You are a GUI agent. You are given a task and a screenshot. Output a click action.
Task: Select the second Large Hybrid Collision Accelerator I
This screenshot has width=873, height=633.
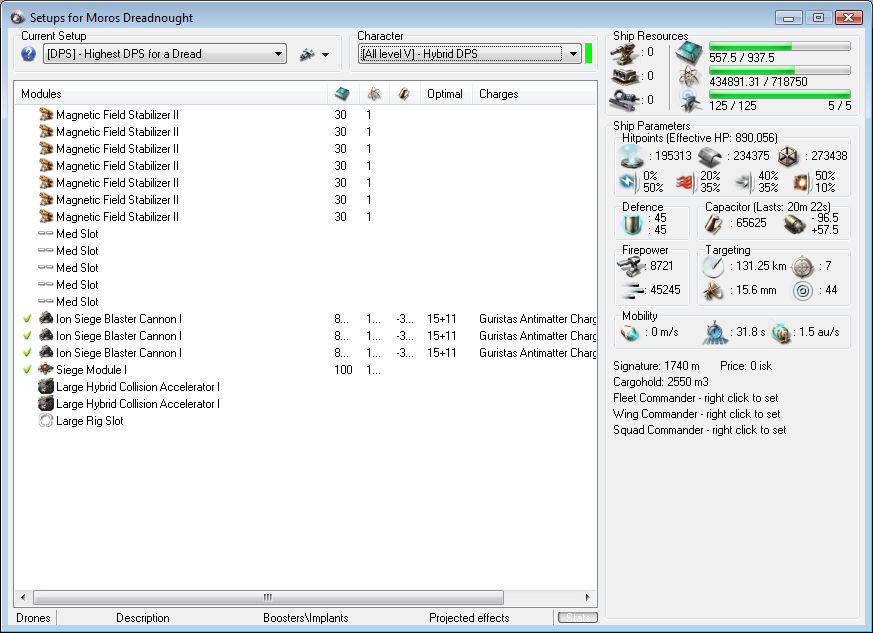click(x=305, y=404)
